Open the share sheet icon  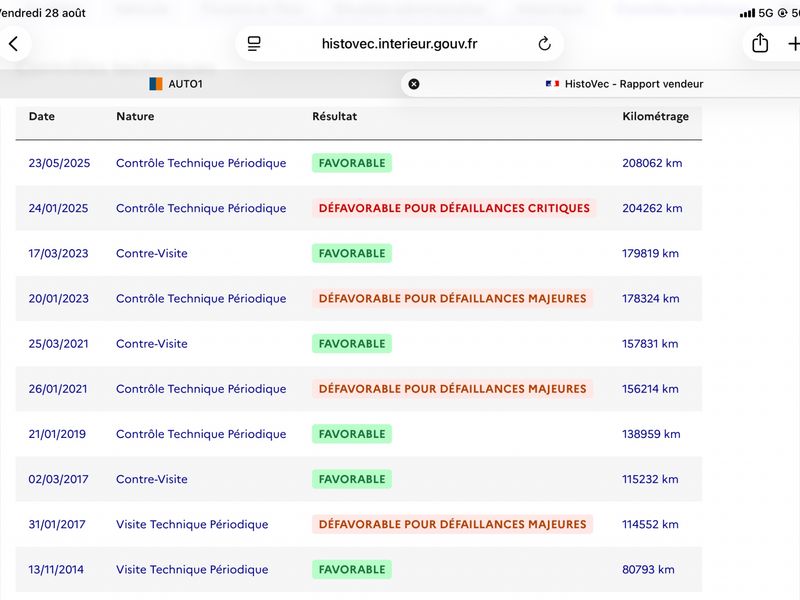pos(760,43)
